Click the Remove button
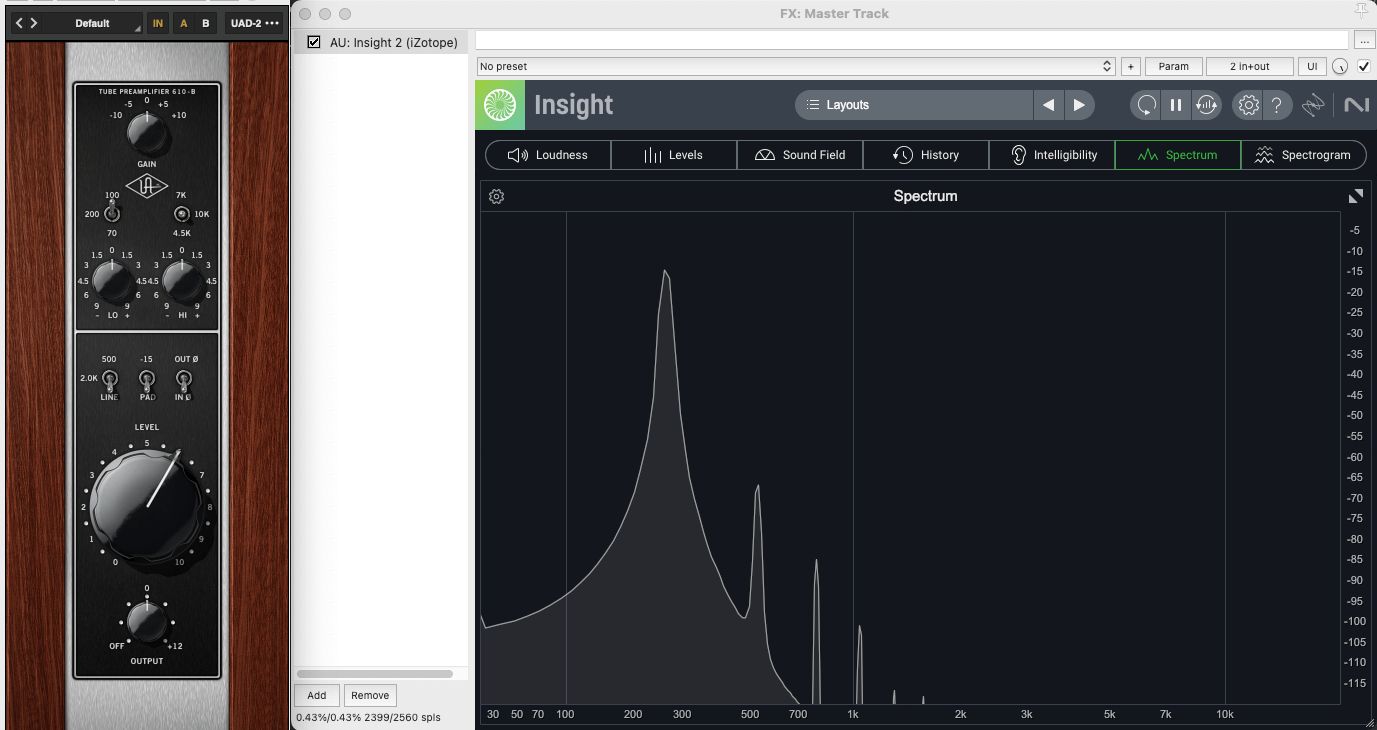The width and height of the screenshot is (1377, 730). [x=369, y=695]
